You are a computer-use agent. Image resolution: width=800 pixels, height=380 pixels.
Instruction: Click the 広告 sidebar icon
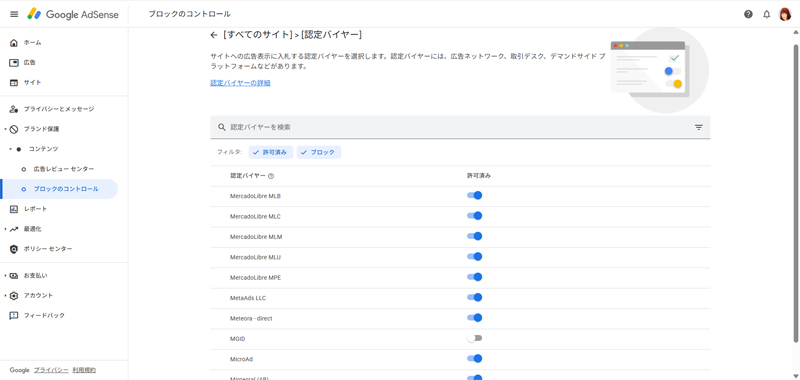(14, 63)
